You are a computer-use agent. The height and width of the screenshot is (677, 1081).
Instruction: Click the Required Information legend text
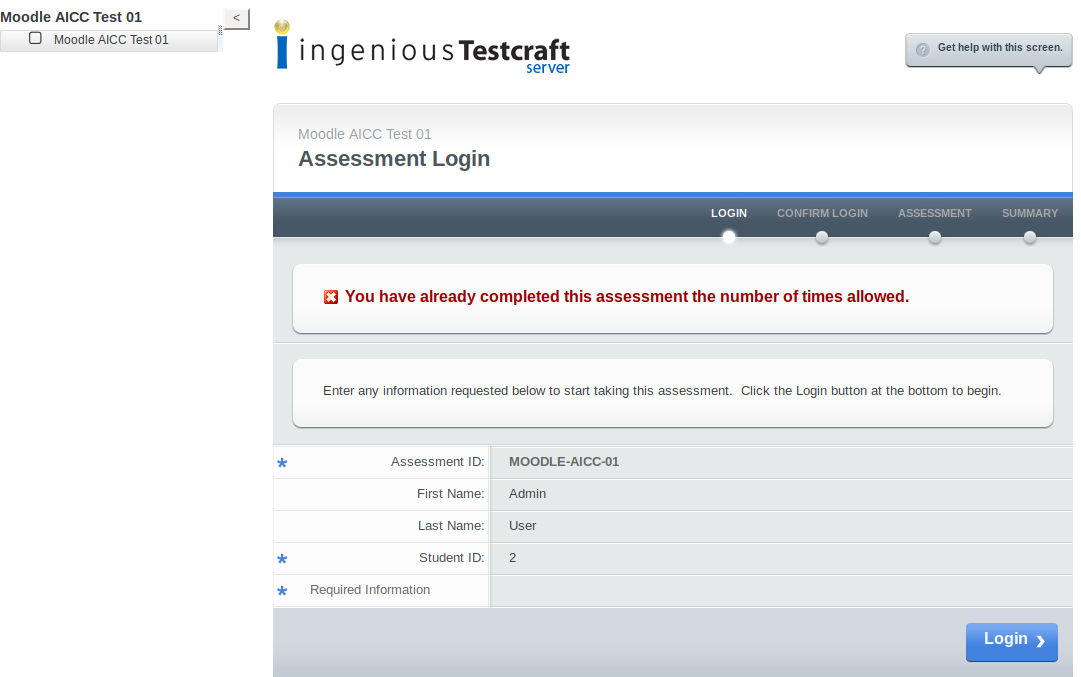tap(370, 590)
